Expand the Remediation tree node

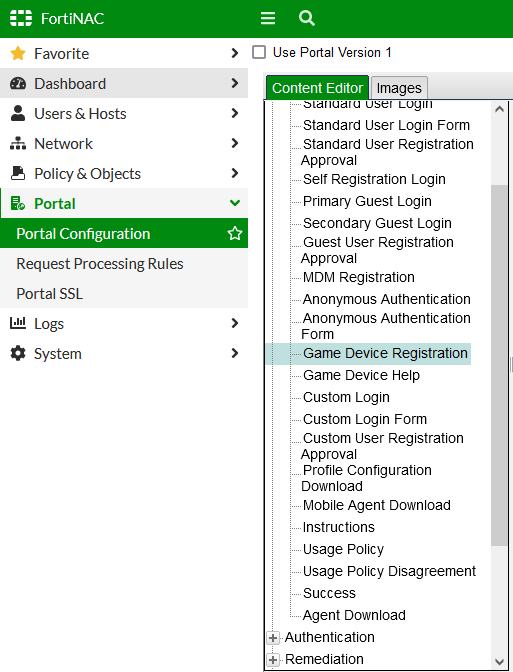pos(273,660)
